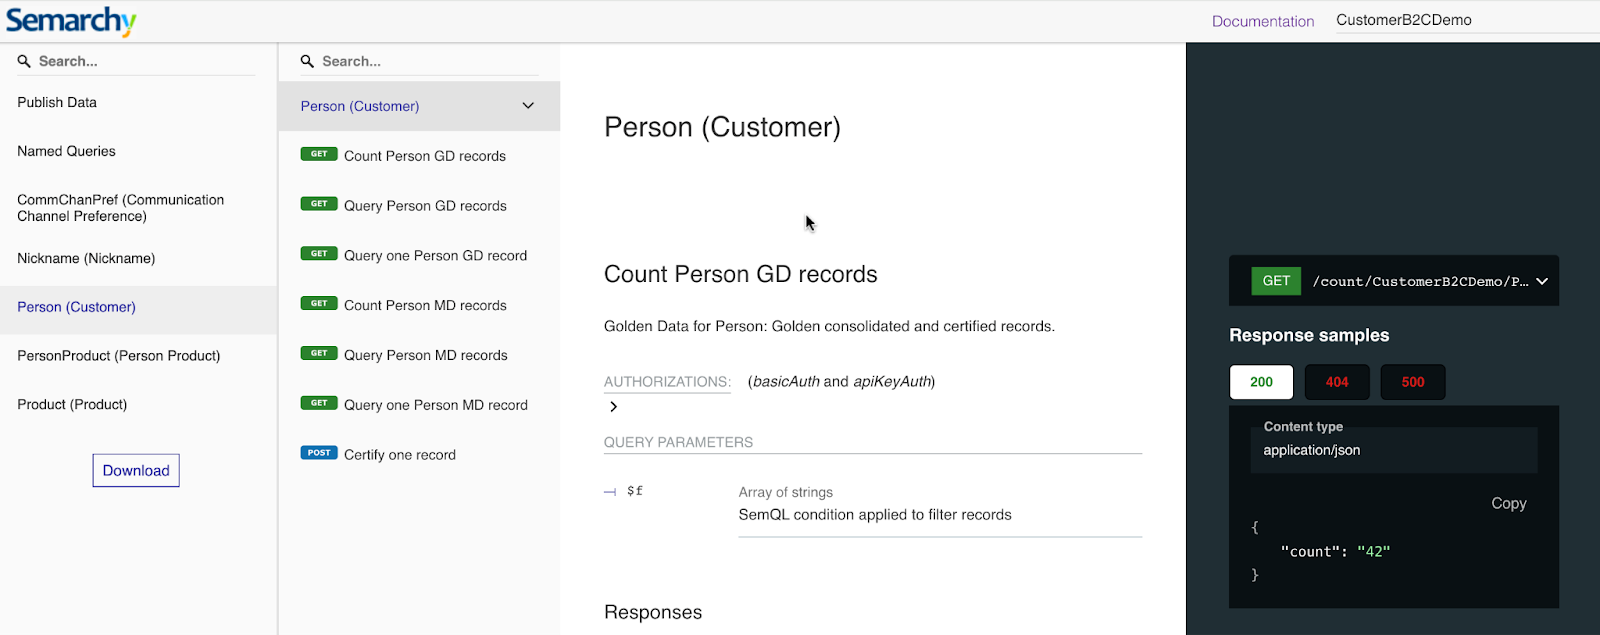Open Count Person MD records endpoint
The width and height of the screenshot is (1600, 635).
[x=425, y=306]
